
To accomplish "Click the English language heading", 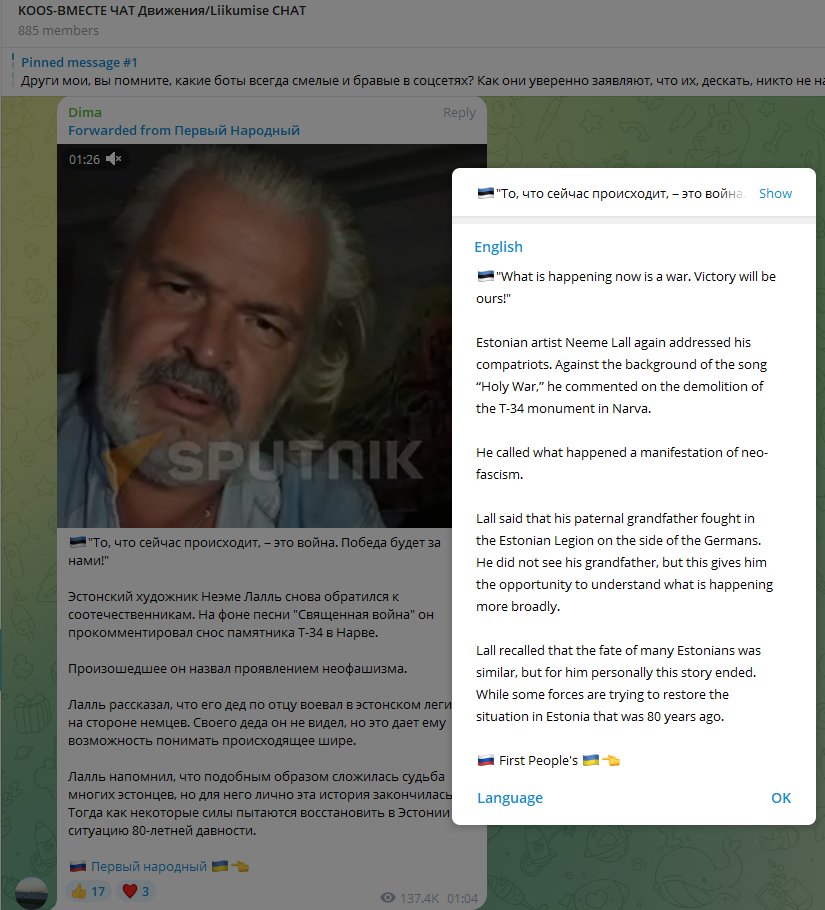I will pyautogui.click(x=498, y=247).
